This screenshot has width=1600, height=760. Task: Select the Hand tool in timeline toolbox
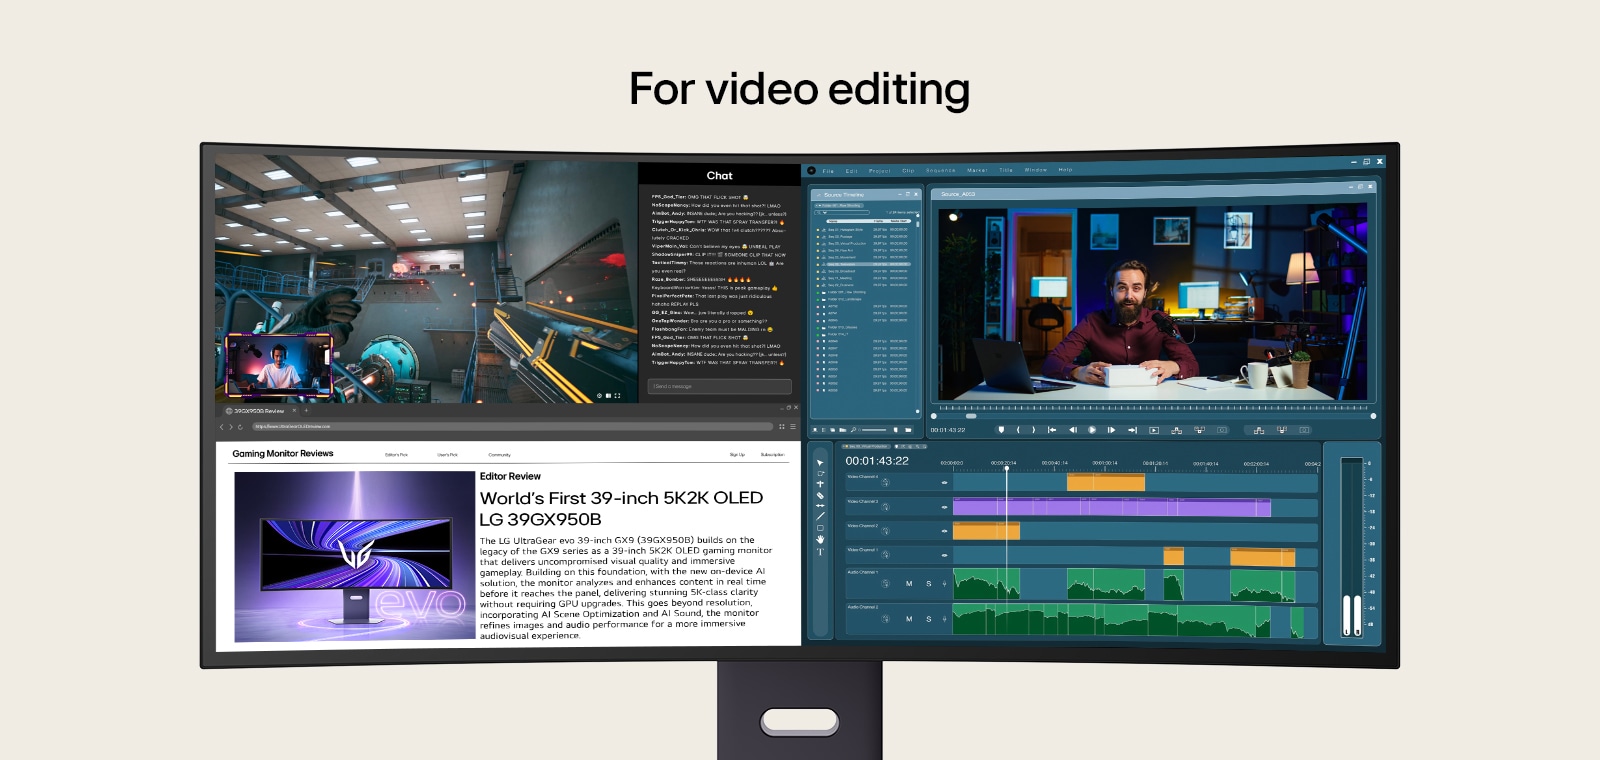point(820,539)
